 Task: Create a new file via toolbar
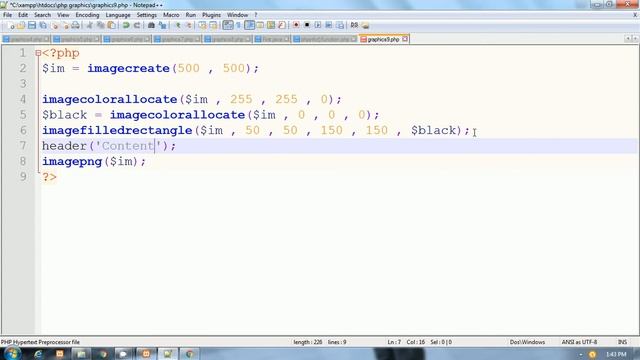coord(11,25)
